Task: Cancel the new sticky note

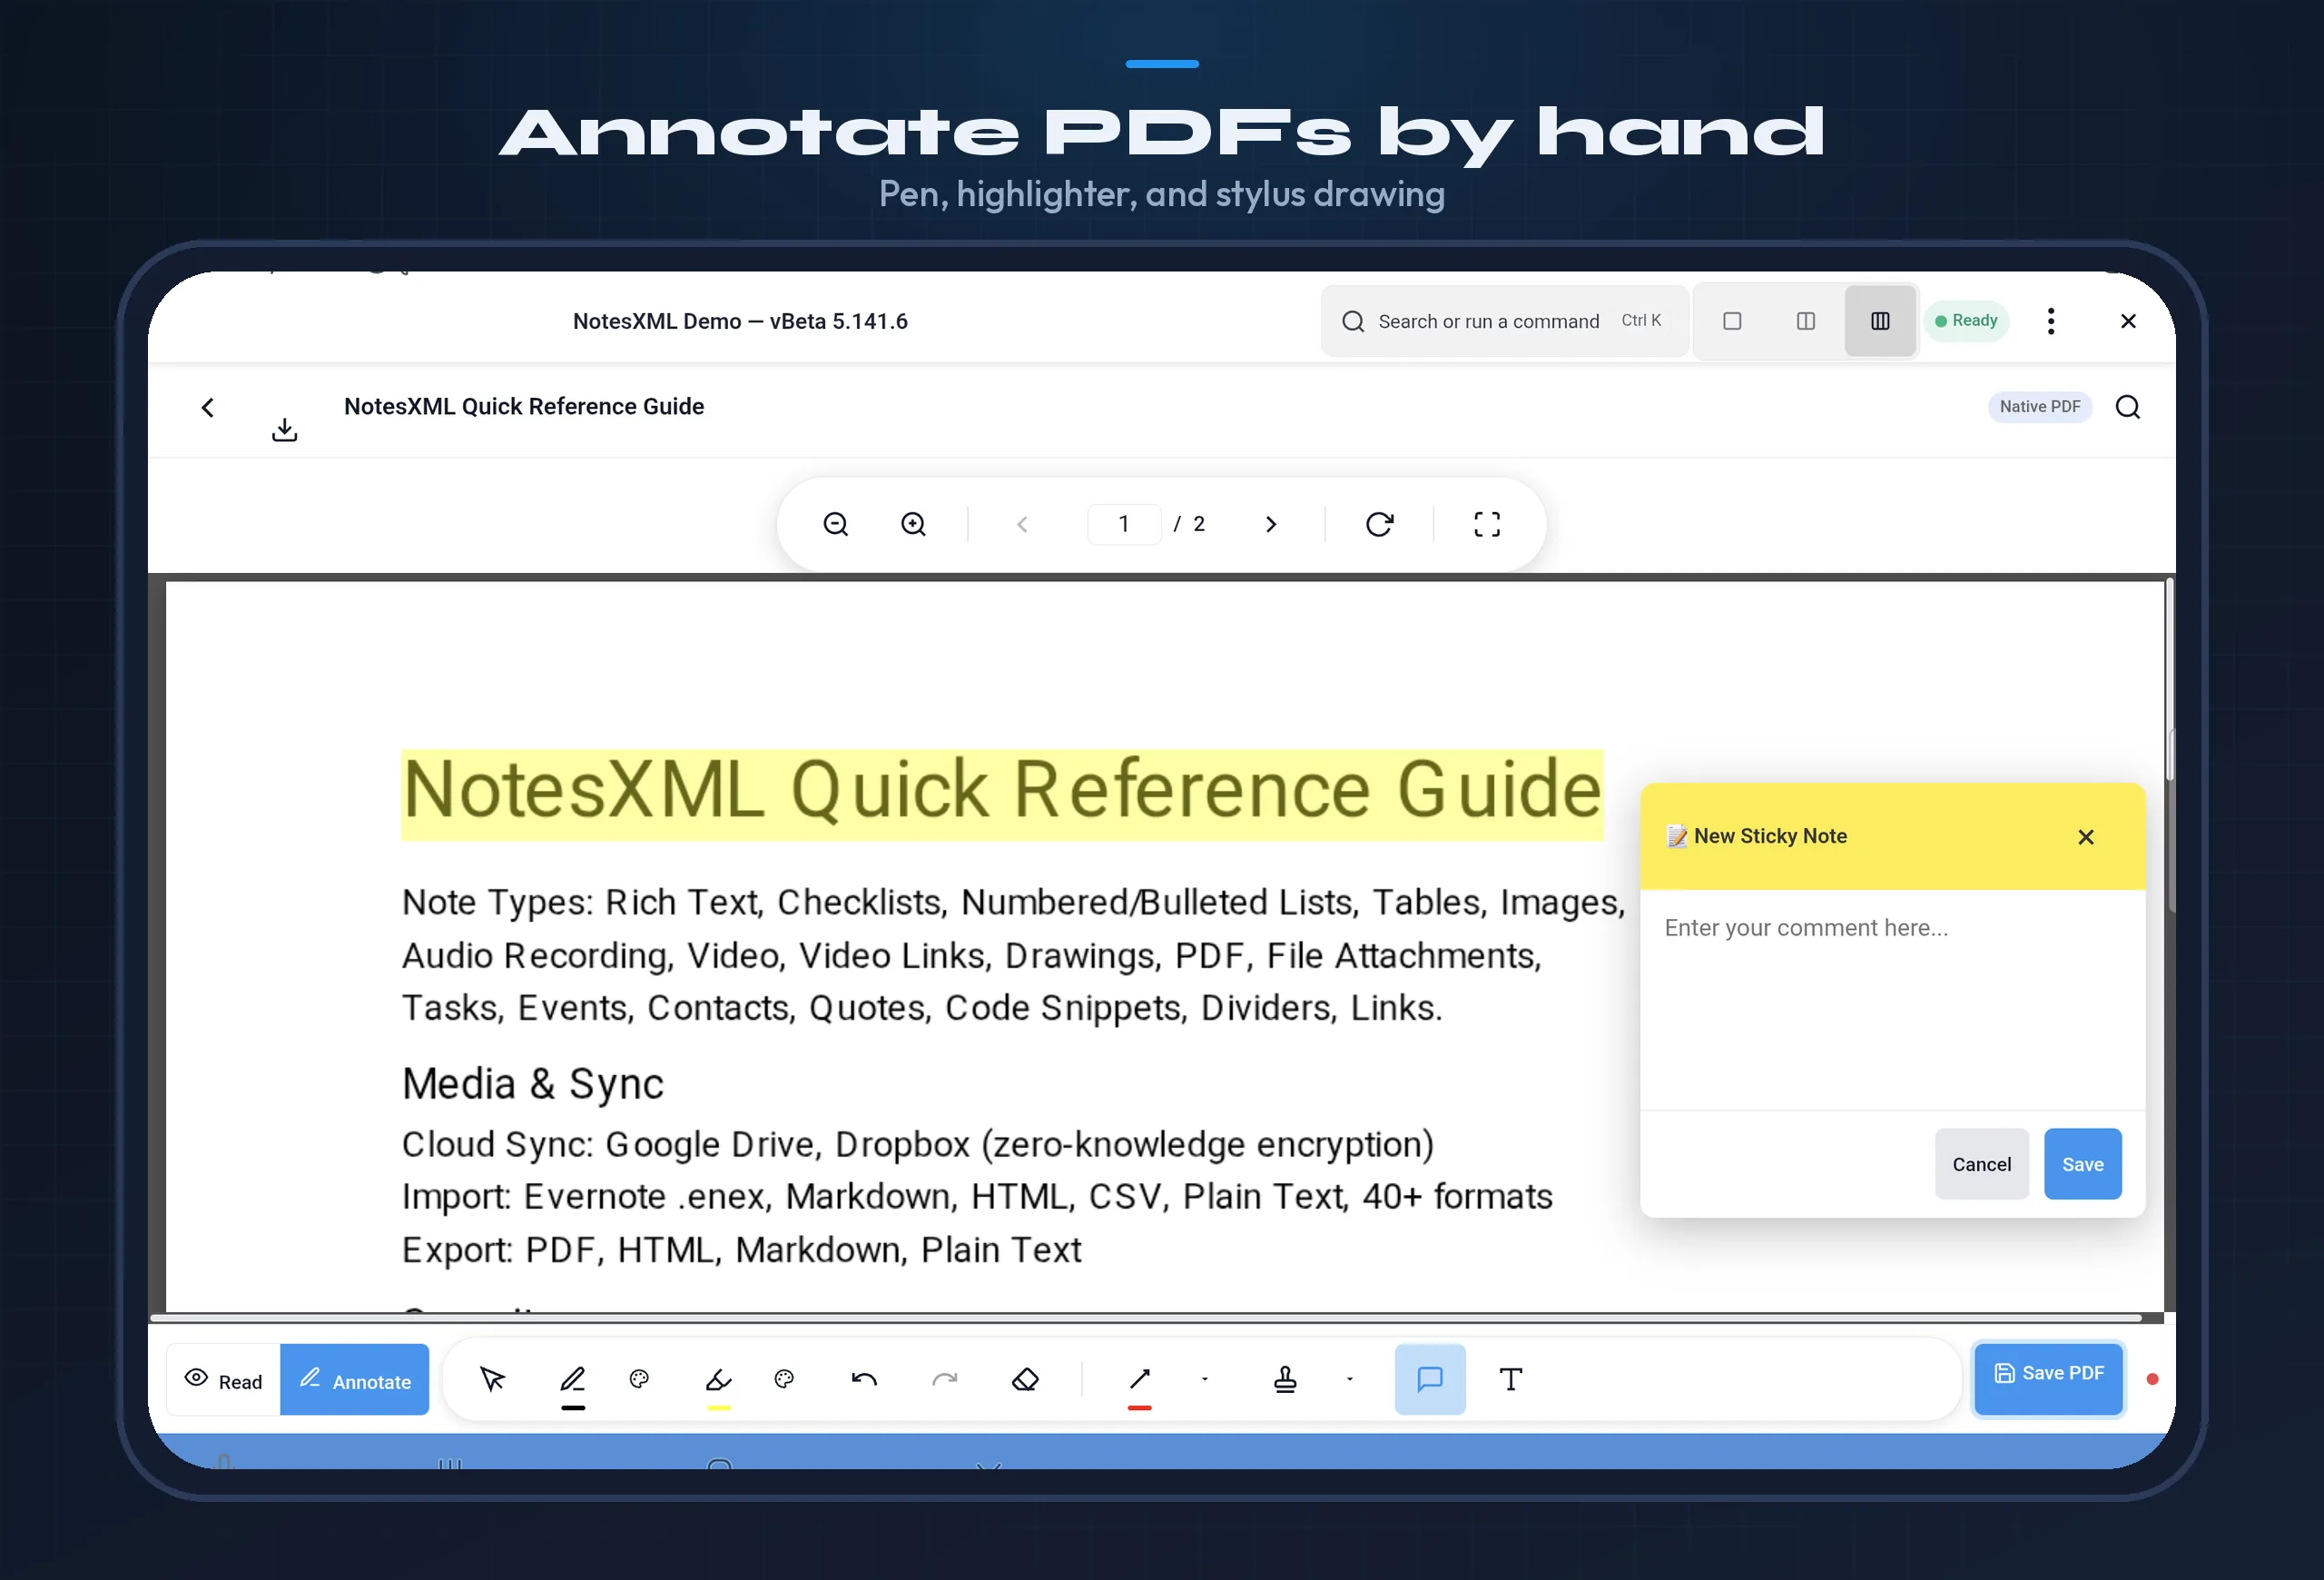Action: tap(1981, 1164)
